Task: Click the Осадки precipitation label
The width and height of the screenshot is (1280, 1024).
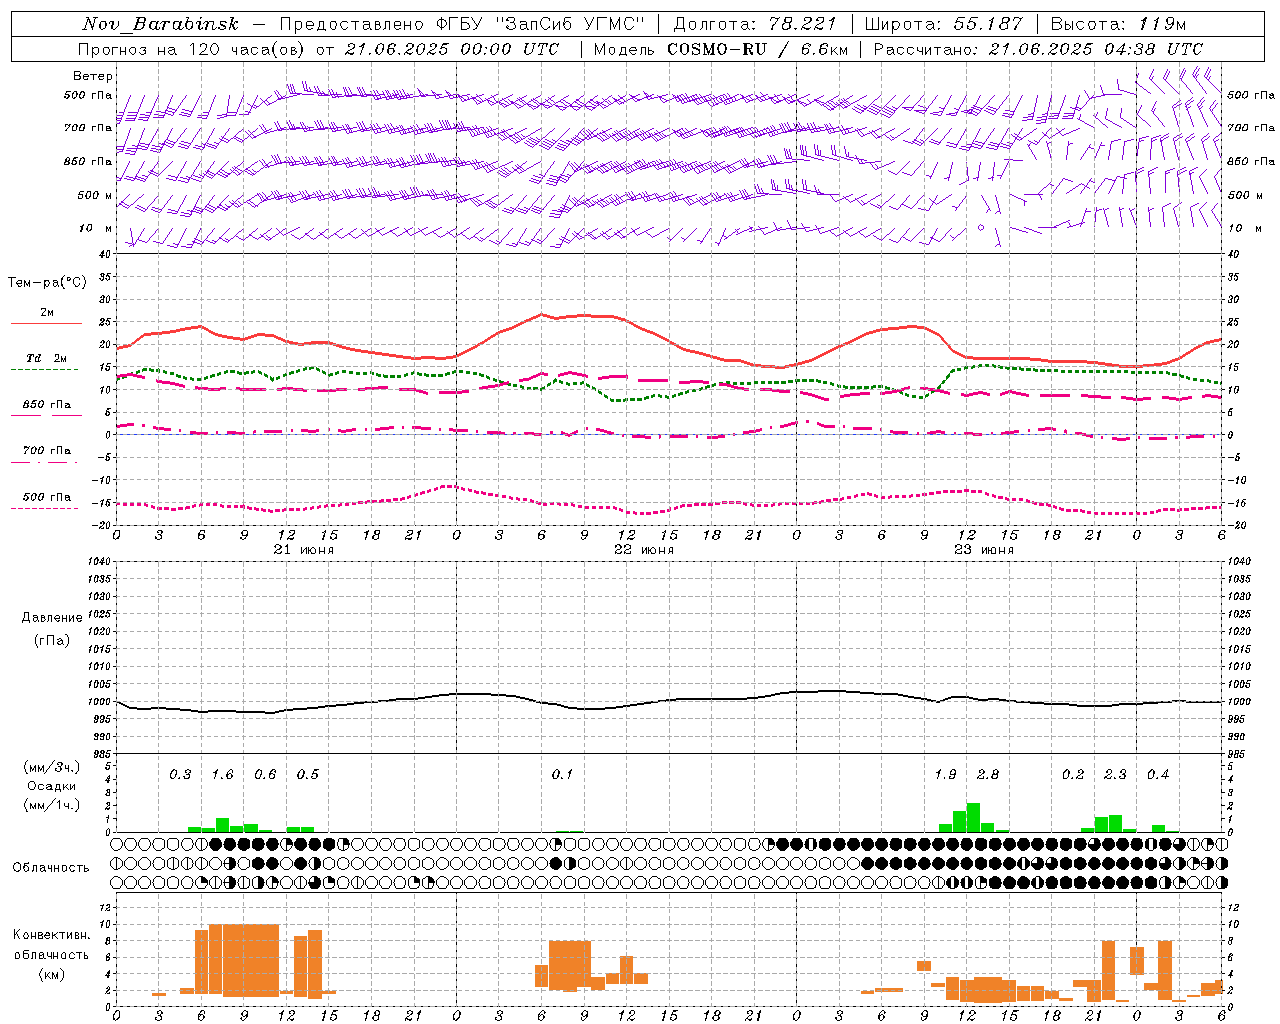Action: click(x=51, y=787)
